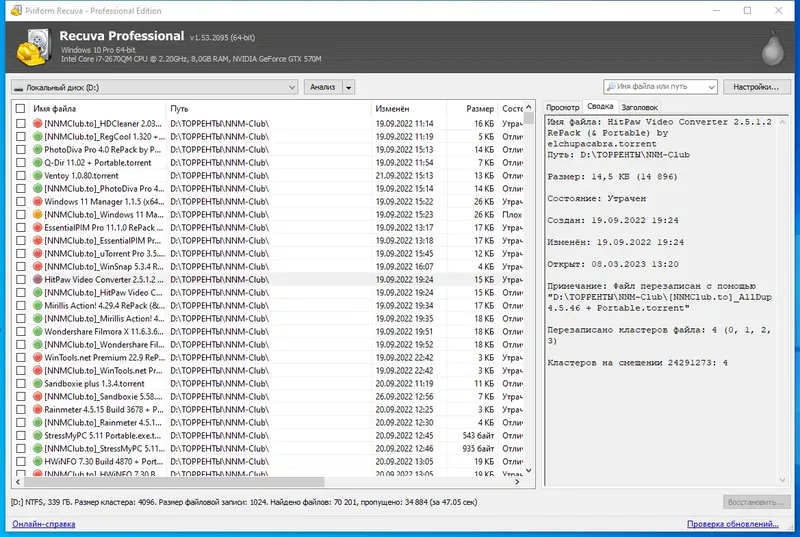Click the green status dot of Sandboxie plus 1.3.4.torrent
This screenshot has width=800, height=537.
coord(37,383)
